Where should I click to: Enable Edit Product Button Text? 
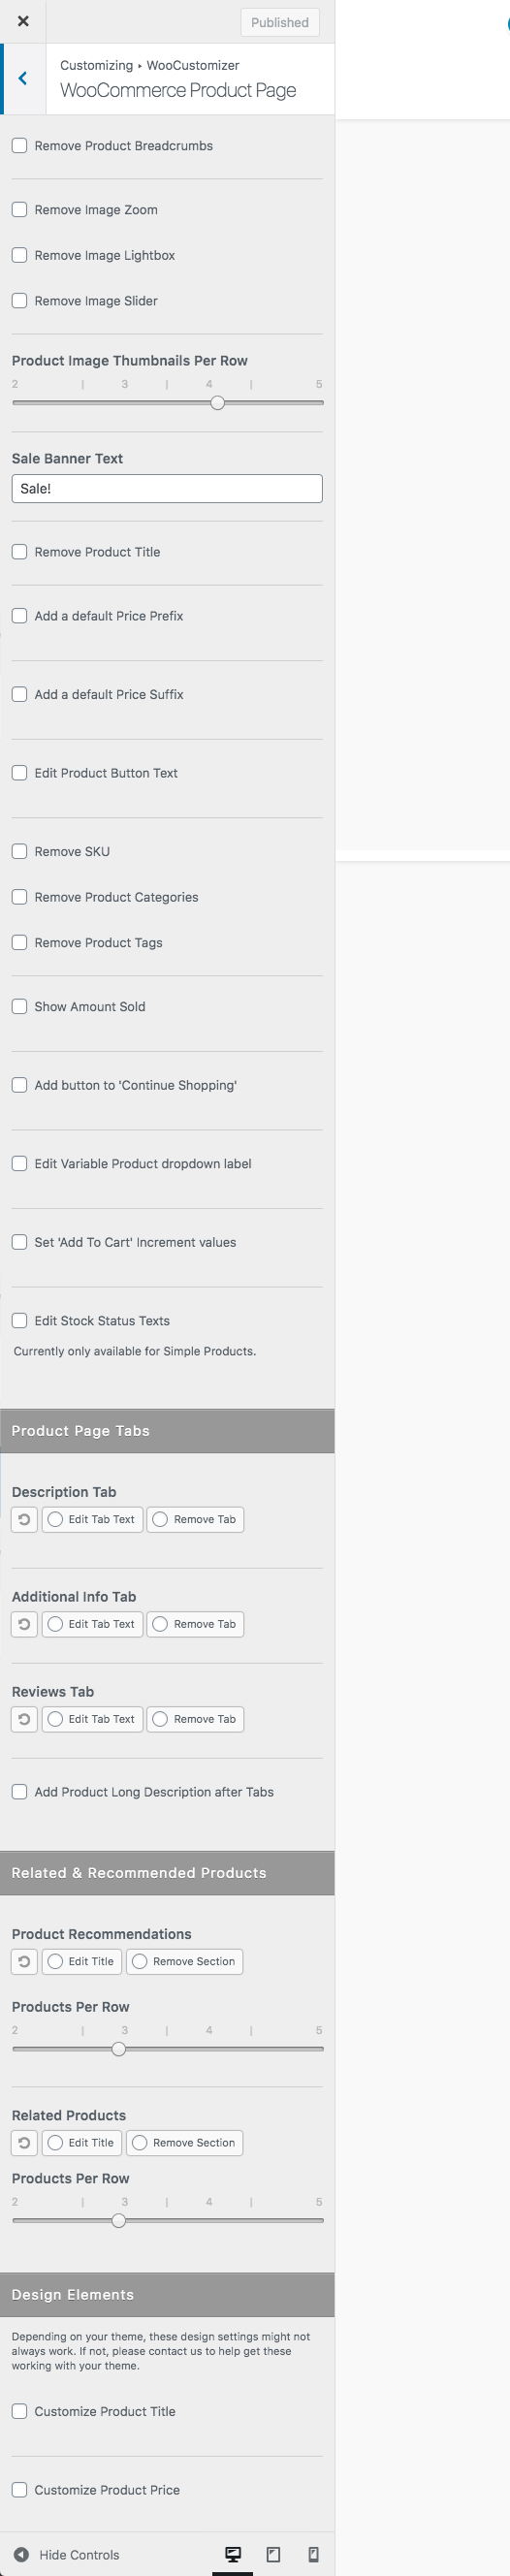19,773
